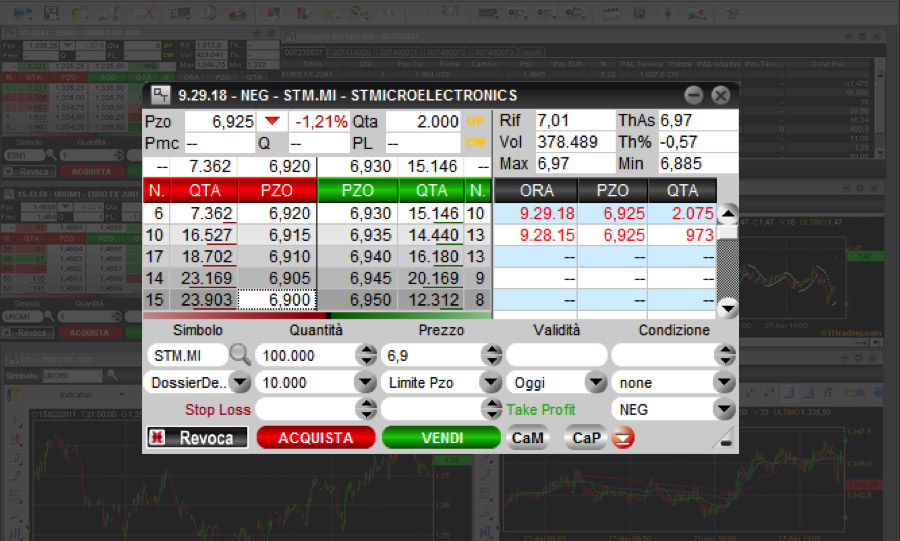Image resolution: width=900 pixels, height=541 pixels.
Task: Toggle the OP indicator next to Qta
Action: pyautogui.click(x=475, y=121)
